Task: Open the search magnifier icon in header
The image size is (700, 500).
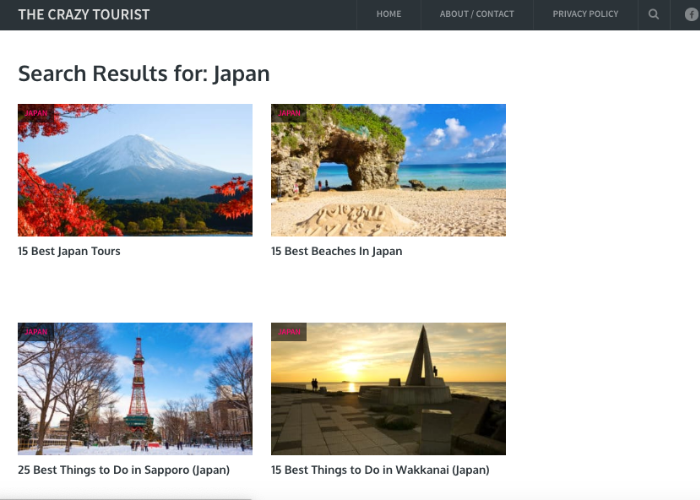Action: pyautogui.click(x=654, y=14)
